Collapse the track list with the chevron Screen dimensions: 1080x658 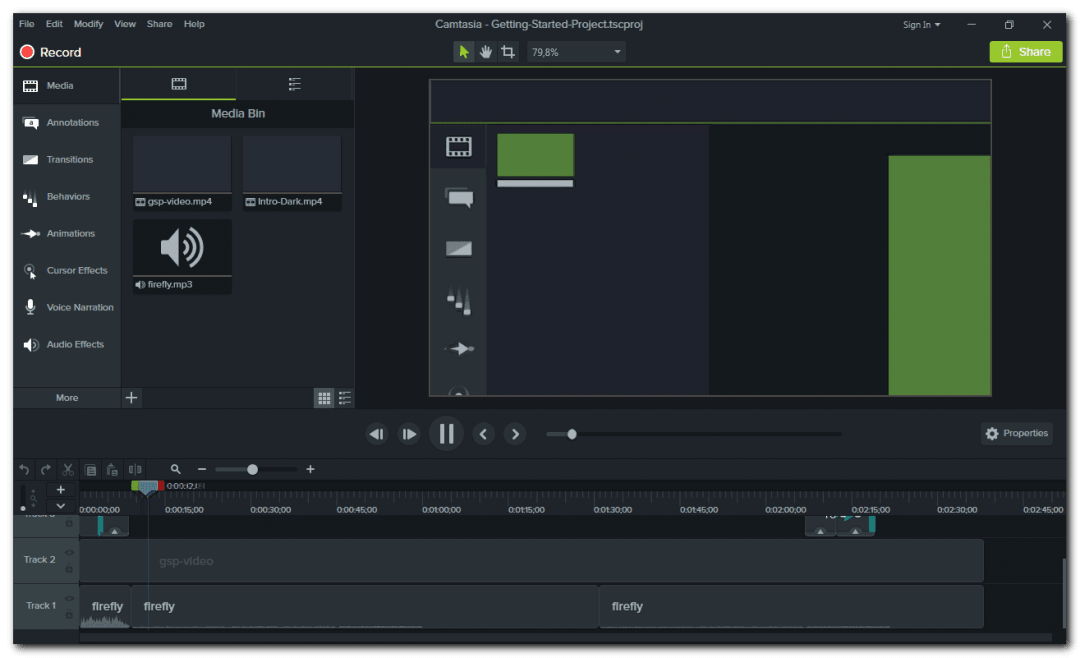click(x=60, y=506)
